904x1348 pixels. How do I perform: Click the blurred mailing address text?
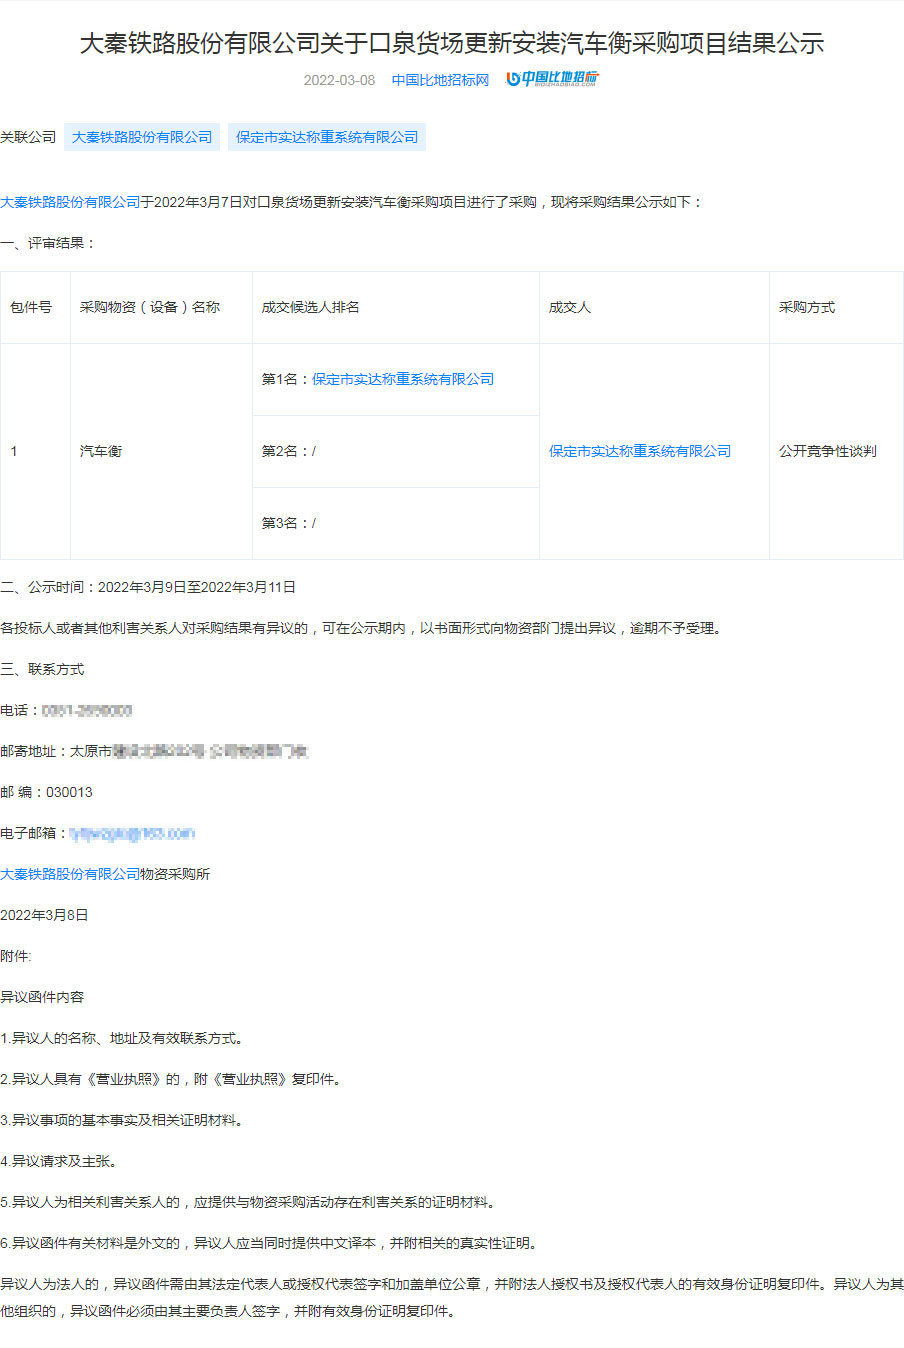pos(210,751)
